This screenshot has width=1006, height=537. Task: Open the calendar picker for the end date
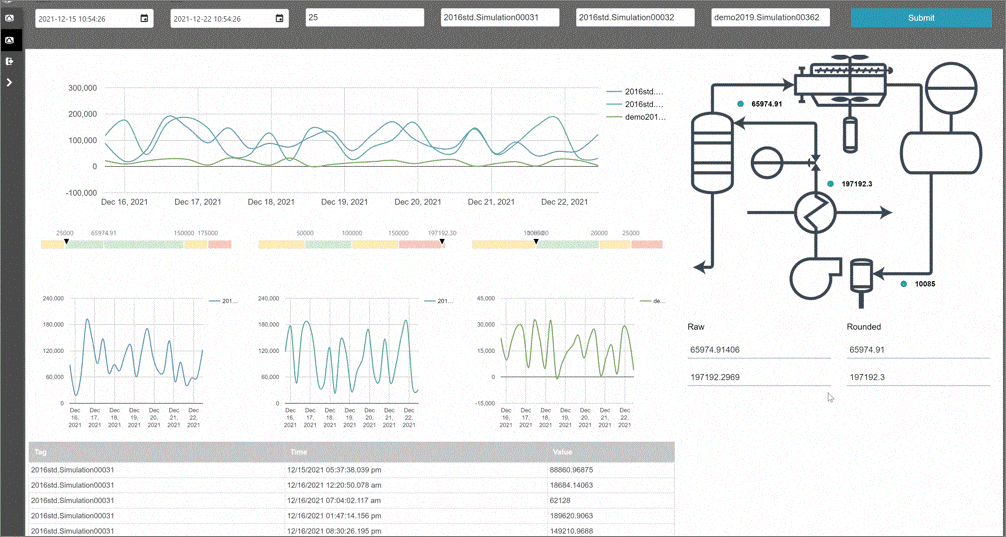point(279,18)
